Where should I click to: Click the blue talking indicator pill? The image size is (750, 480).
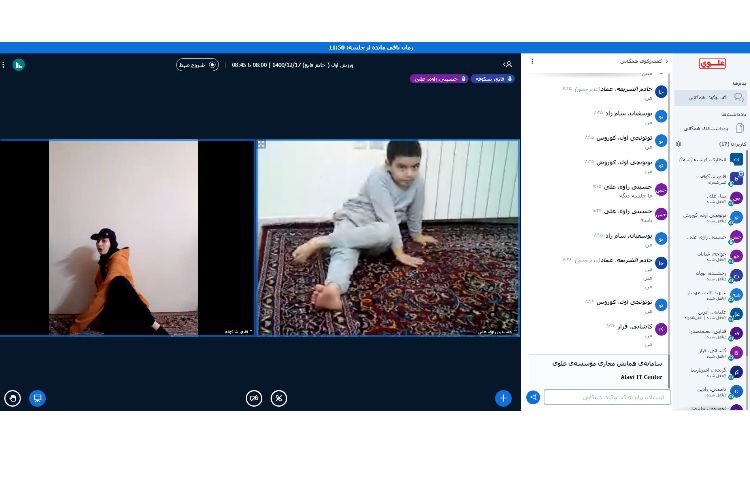(493, 78)
